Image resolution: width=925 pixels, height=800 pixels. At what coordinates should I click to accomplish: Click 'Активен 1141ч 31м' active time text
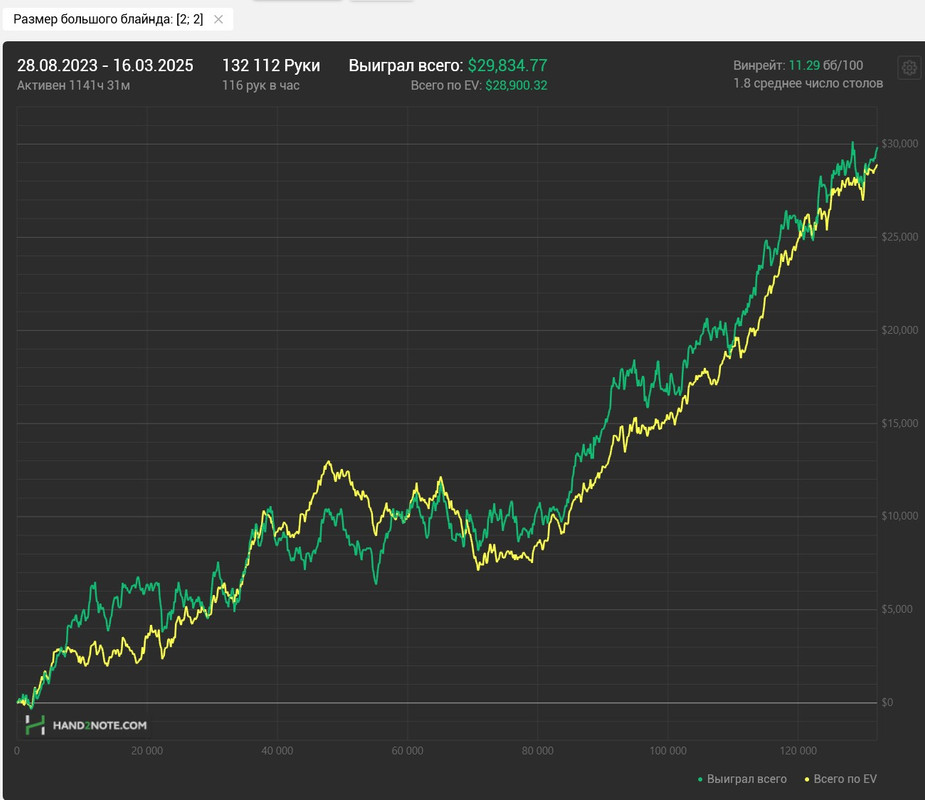(x=74, y=86)
